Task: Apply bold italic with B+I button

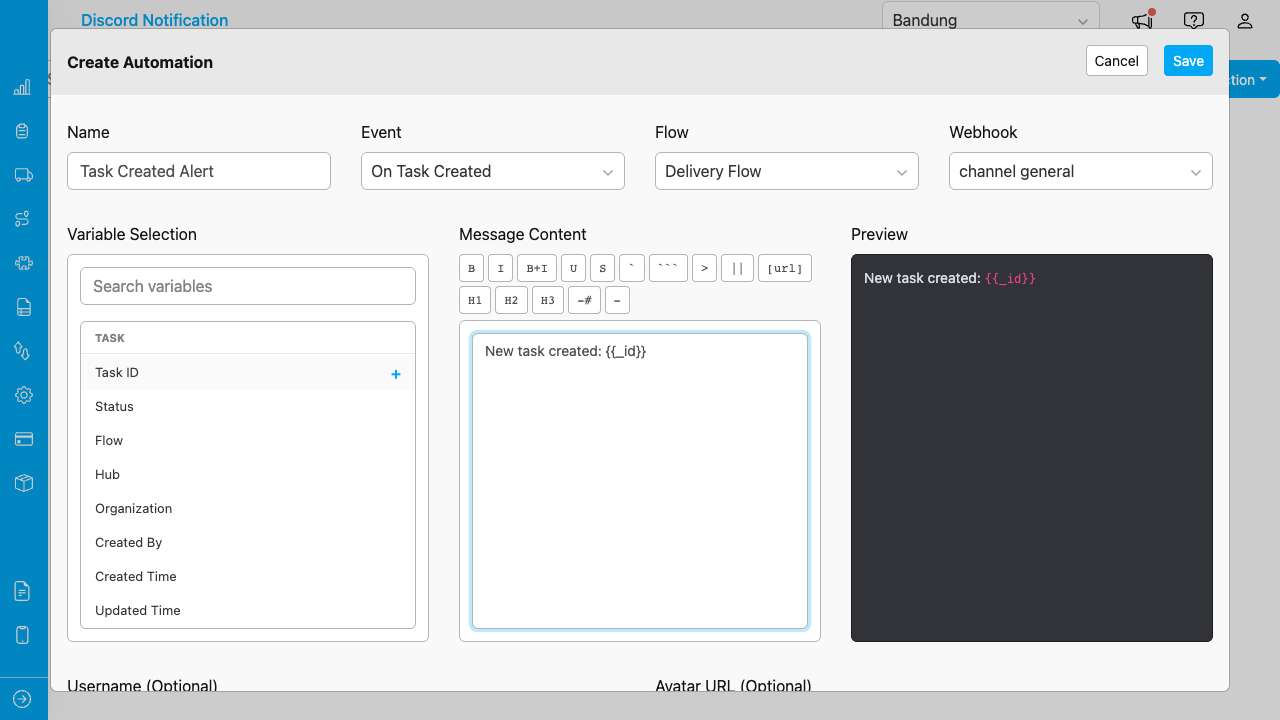Action: pos(537,268)
